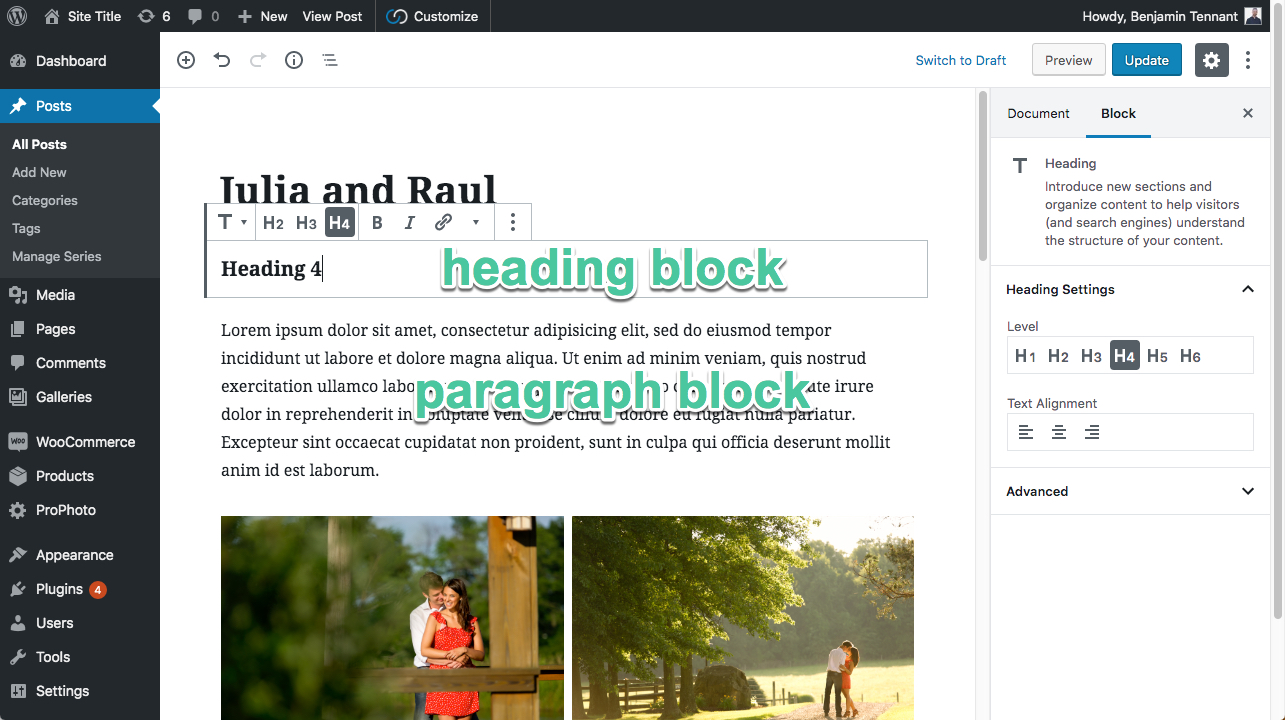Open Manage Series submenu item
This screenshot has height=720, width=1285.
point(57,256)
